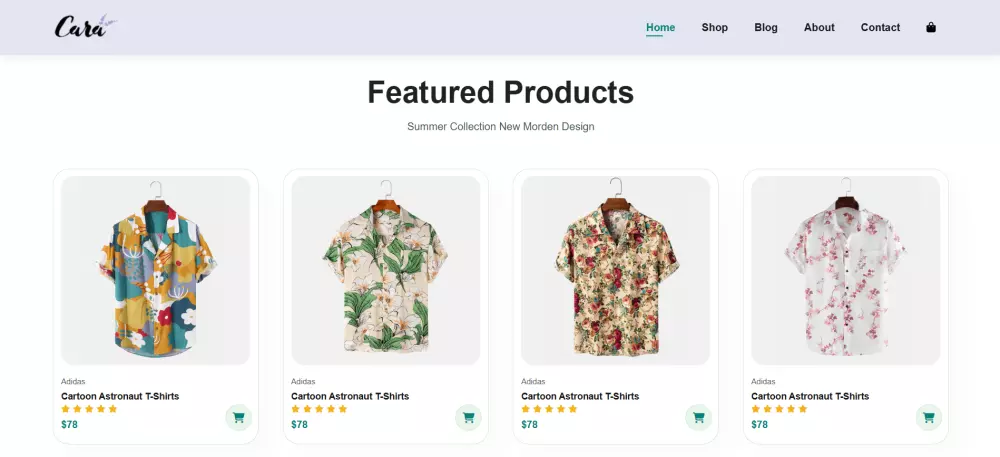View the teal-yellow cartoon shirt image
This screenshot has width=1000, height=457.
point(156,270)
